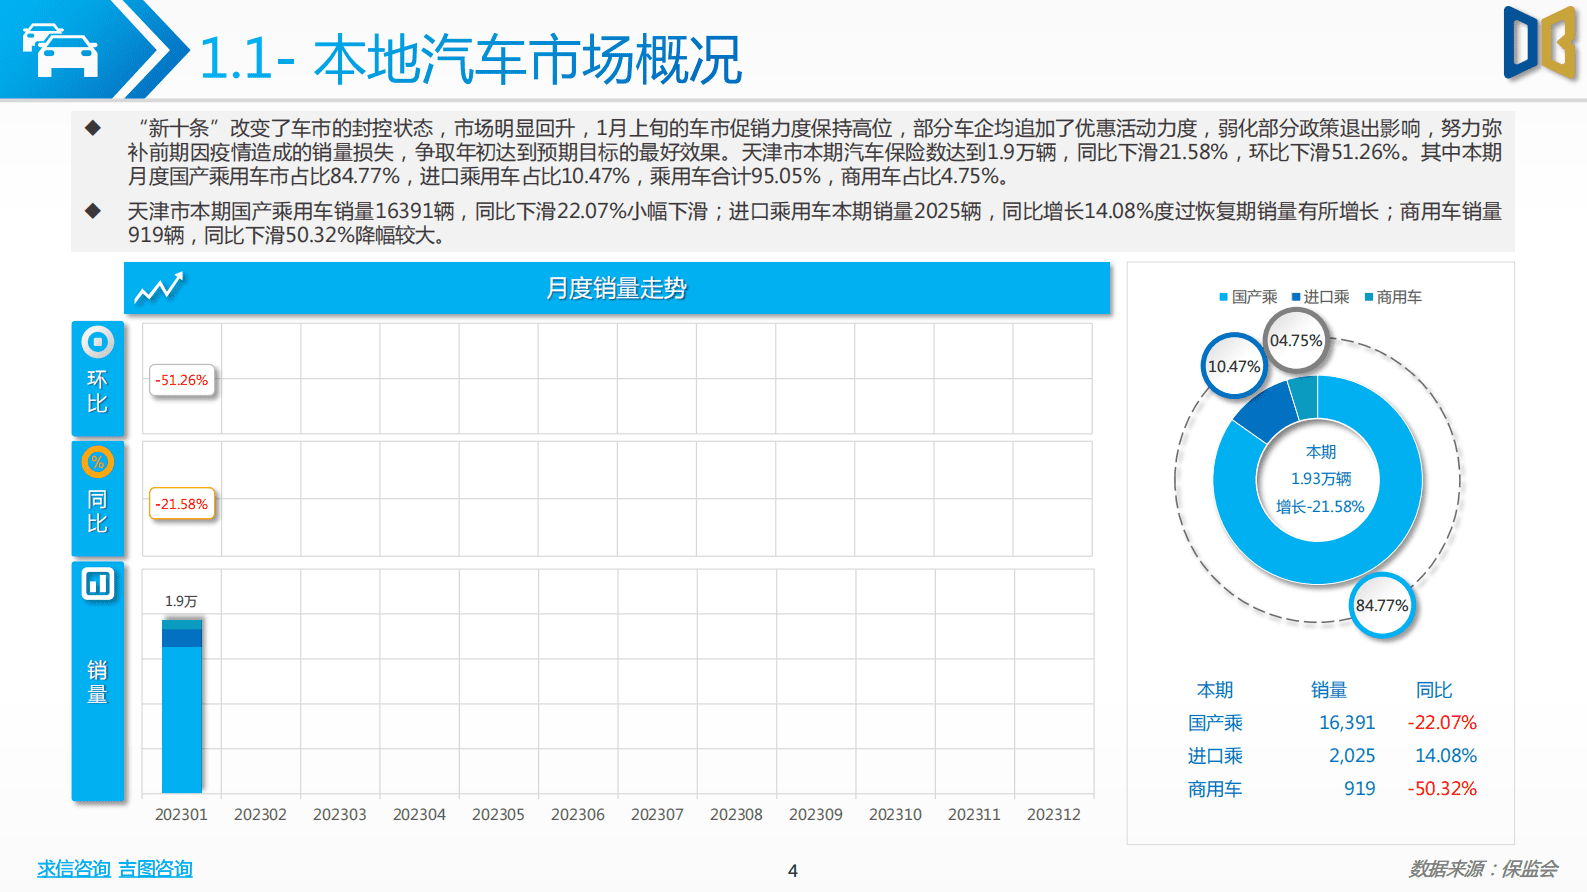
Task: Click the page number 4
Action: [793, 871]
